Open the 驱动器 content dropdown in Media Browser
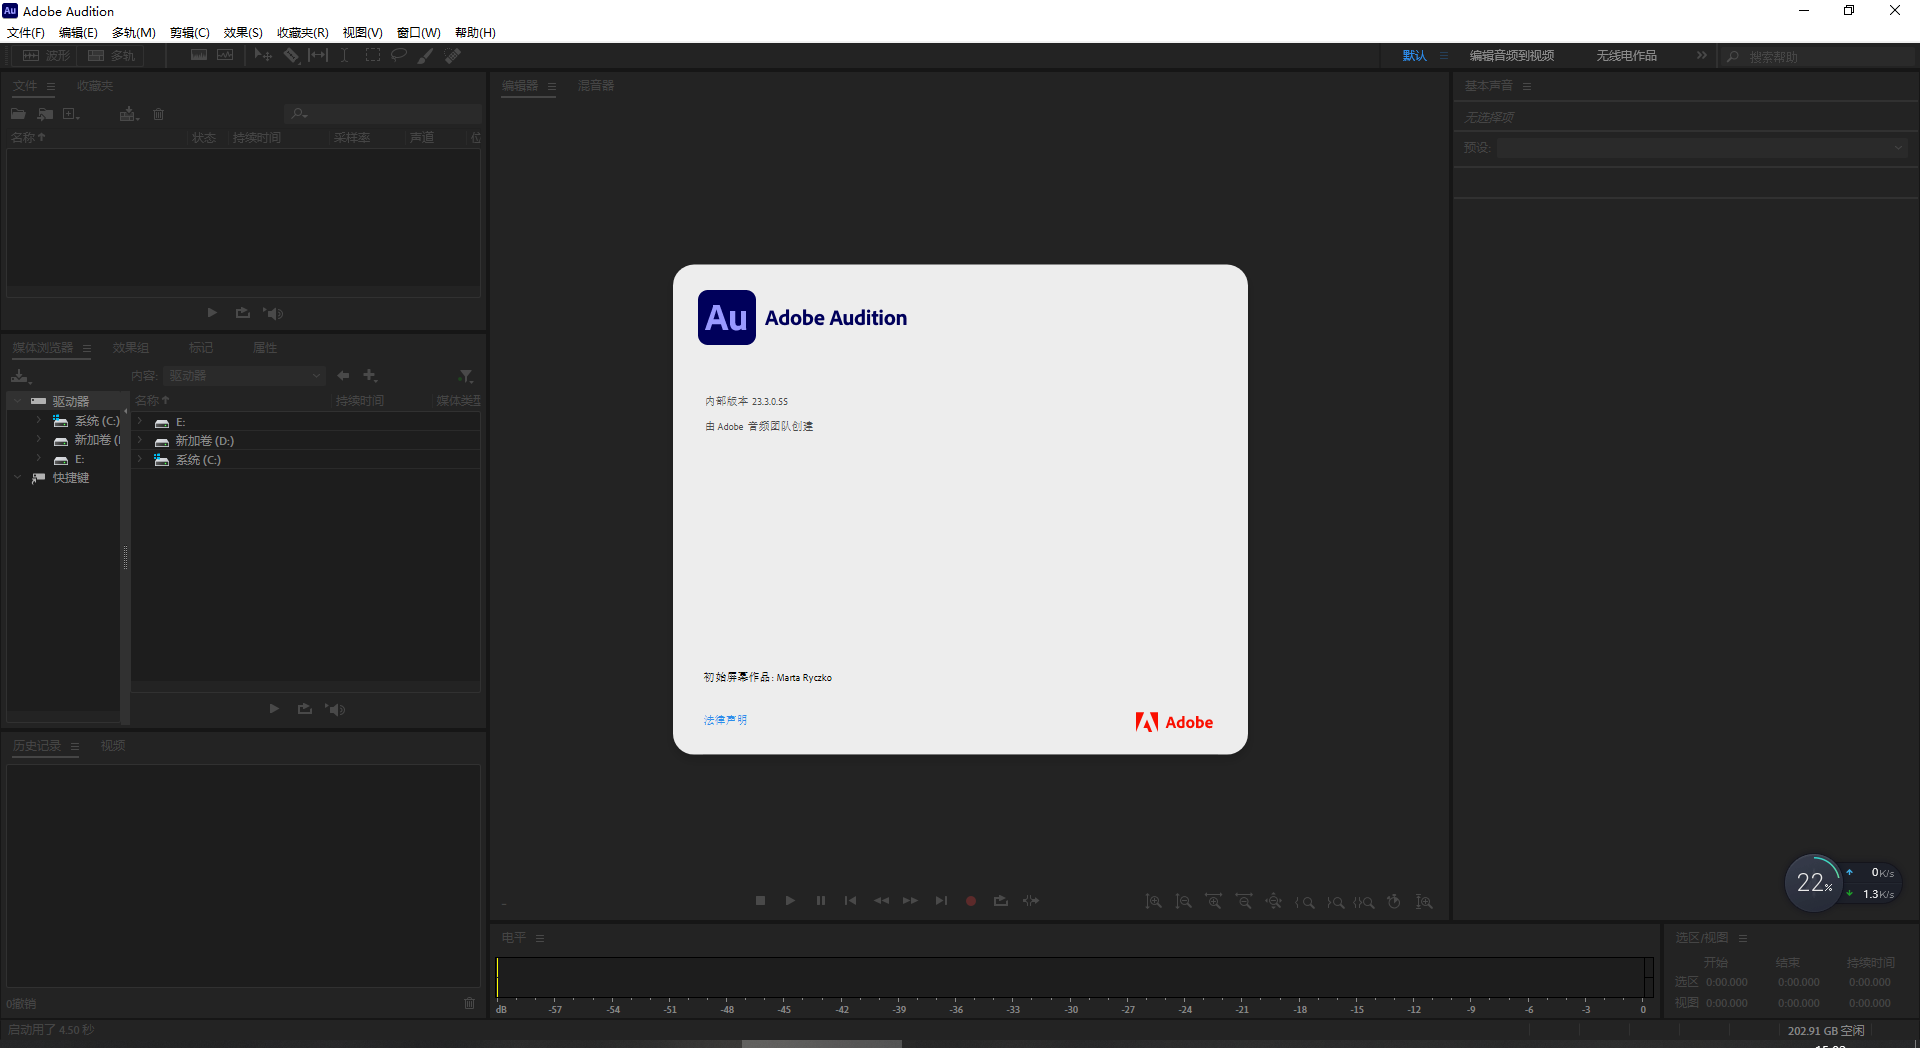The height and width of the screenshot is (1048, 1920). (x=244, y=375)
